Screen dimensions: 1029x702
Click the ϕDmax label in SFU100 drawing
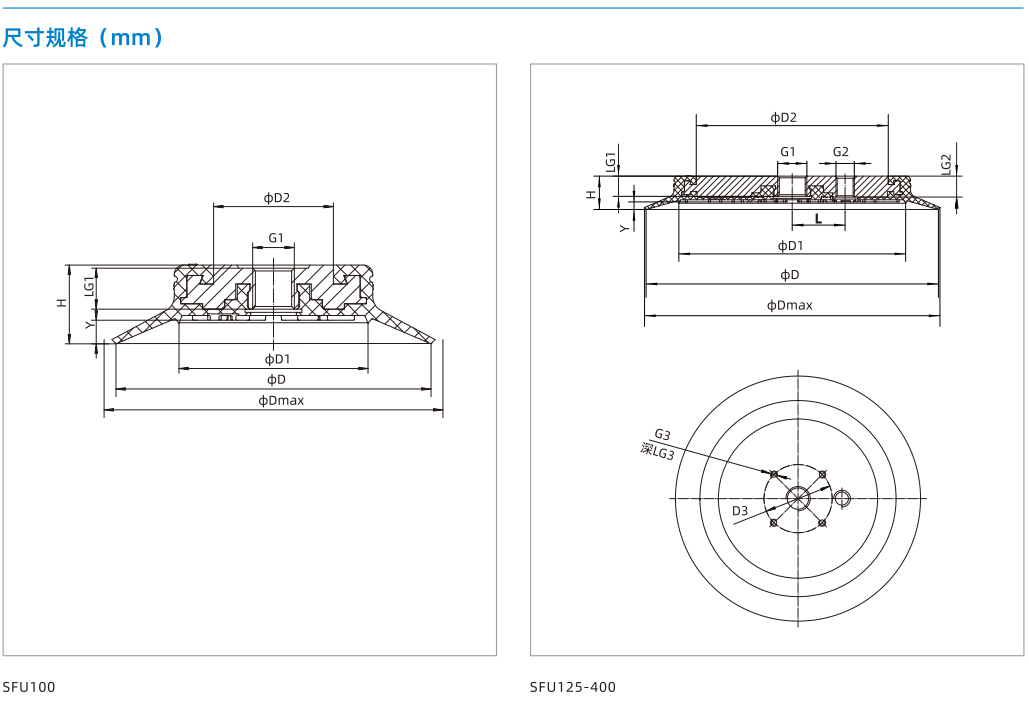[x=281, y=400]
